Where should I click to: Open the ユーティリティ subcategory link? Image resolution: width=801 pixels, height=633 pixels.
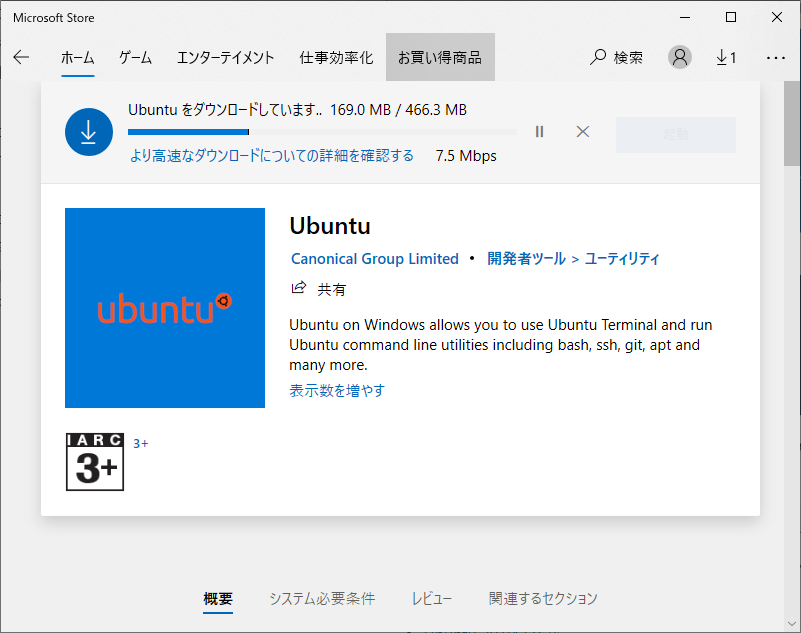[622, 259]
